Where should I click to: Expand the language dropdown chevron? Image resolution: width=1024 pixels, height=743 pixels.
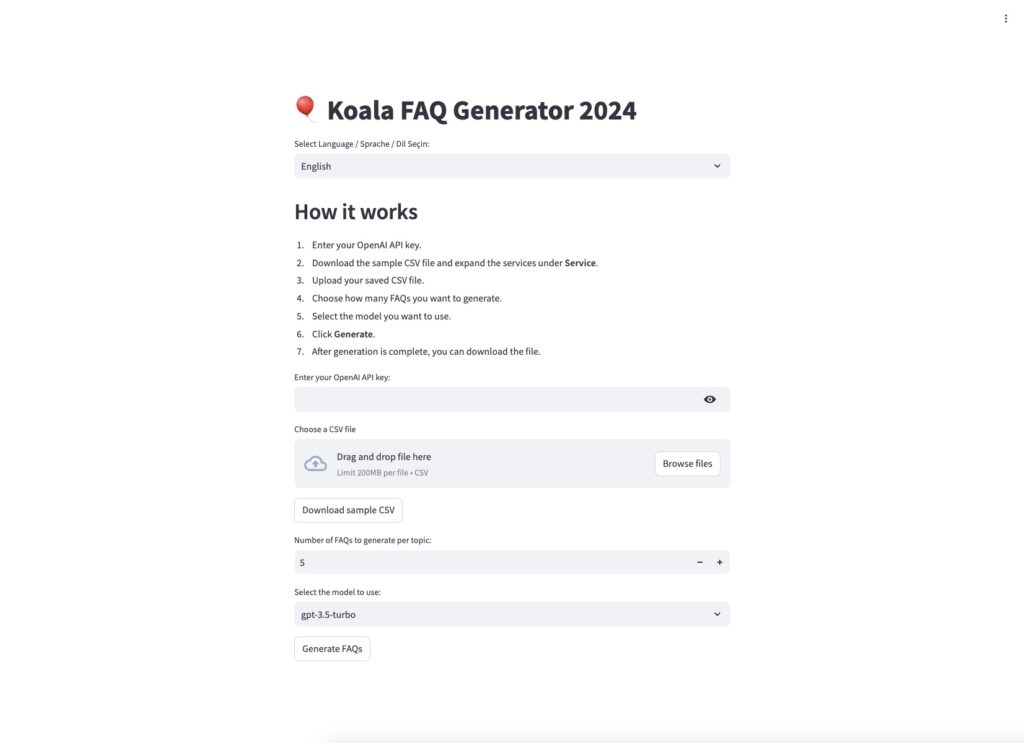(x=716, y=166)
